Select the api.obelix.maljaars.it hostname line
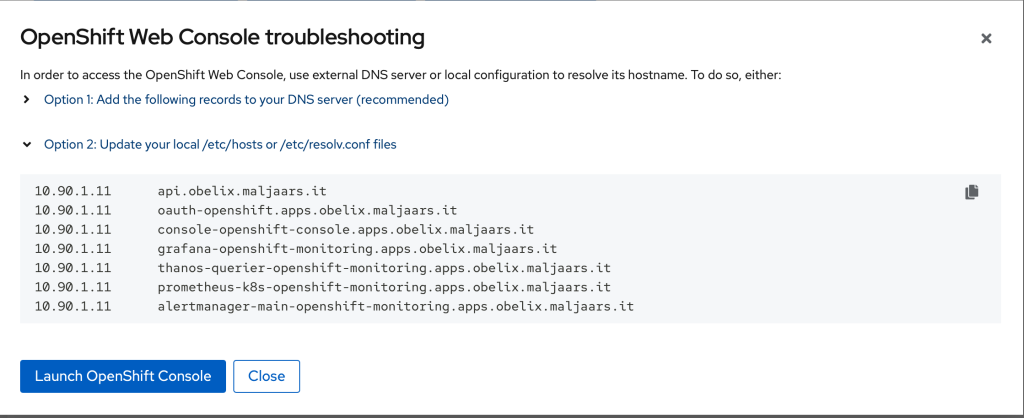 click(x=242, y=192)
